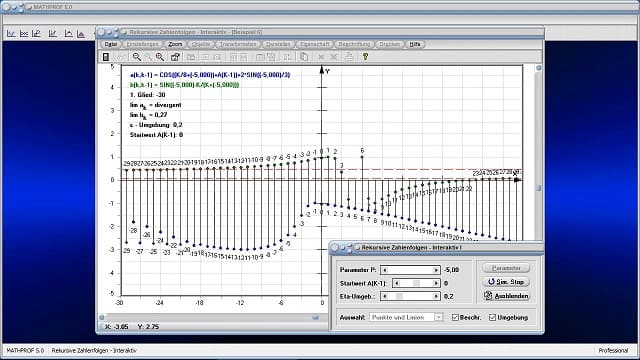Click the 'lim bk = 0,27' text
Screen dimensions: 640x360
pos(149,115)
